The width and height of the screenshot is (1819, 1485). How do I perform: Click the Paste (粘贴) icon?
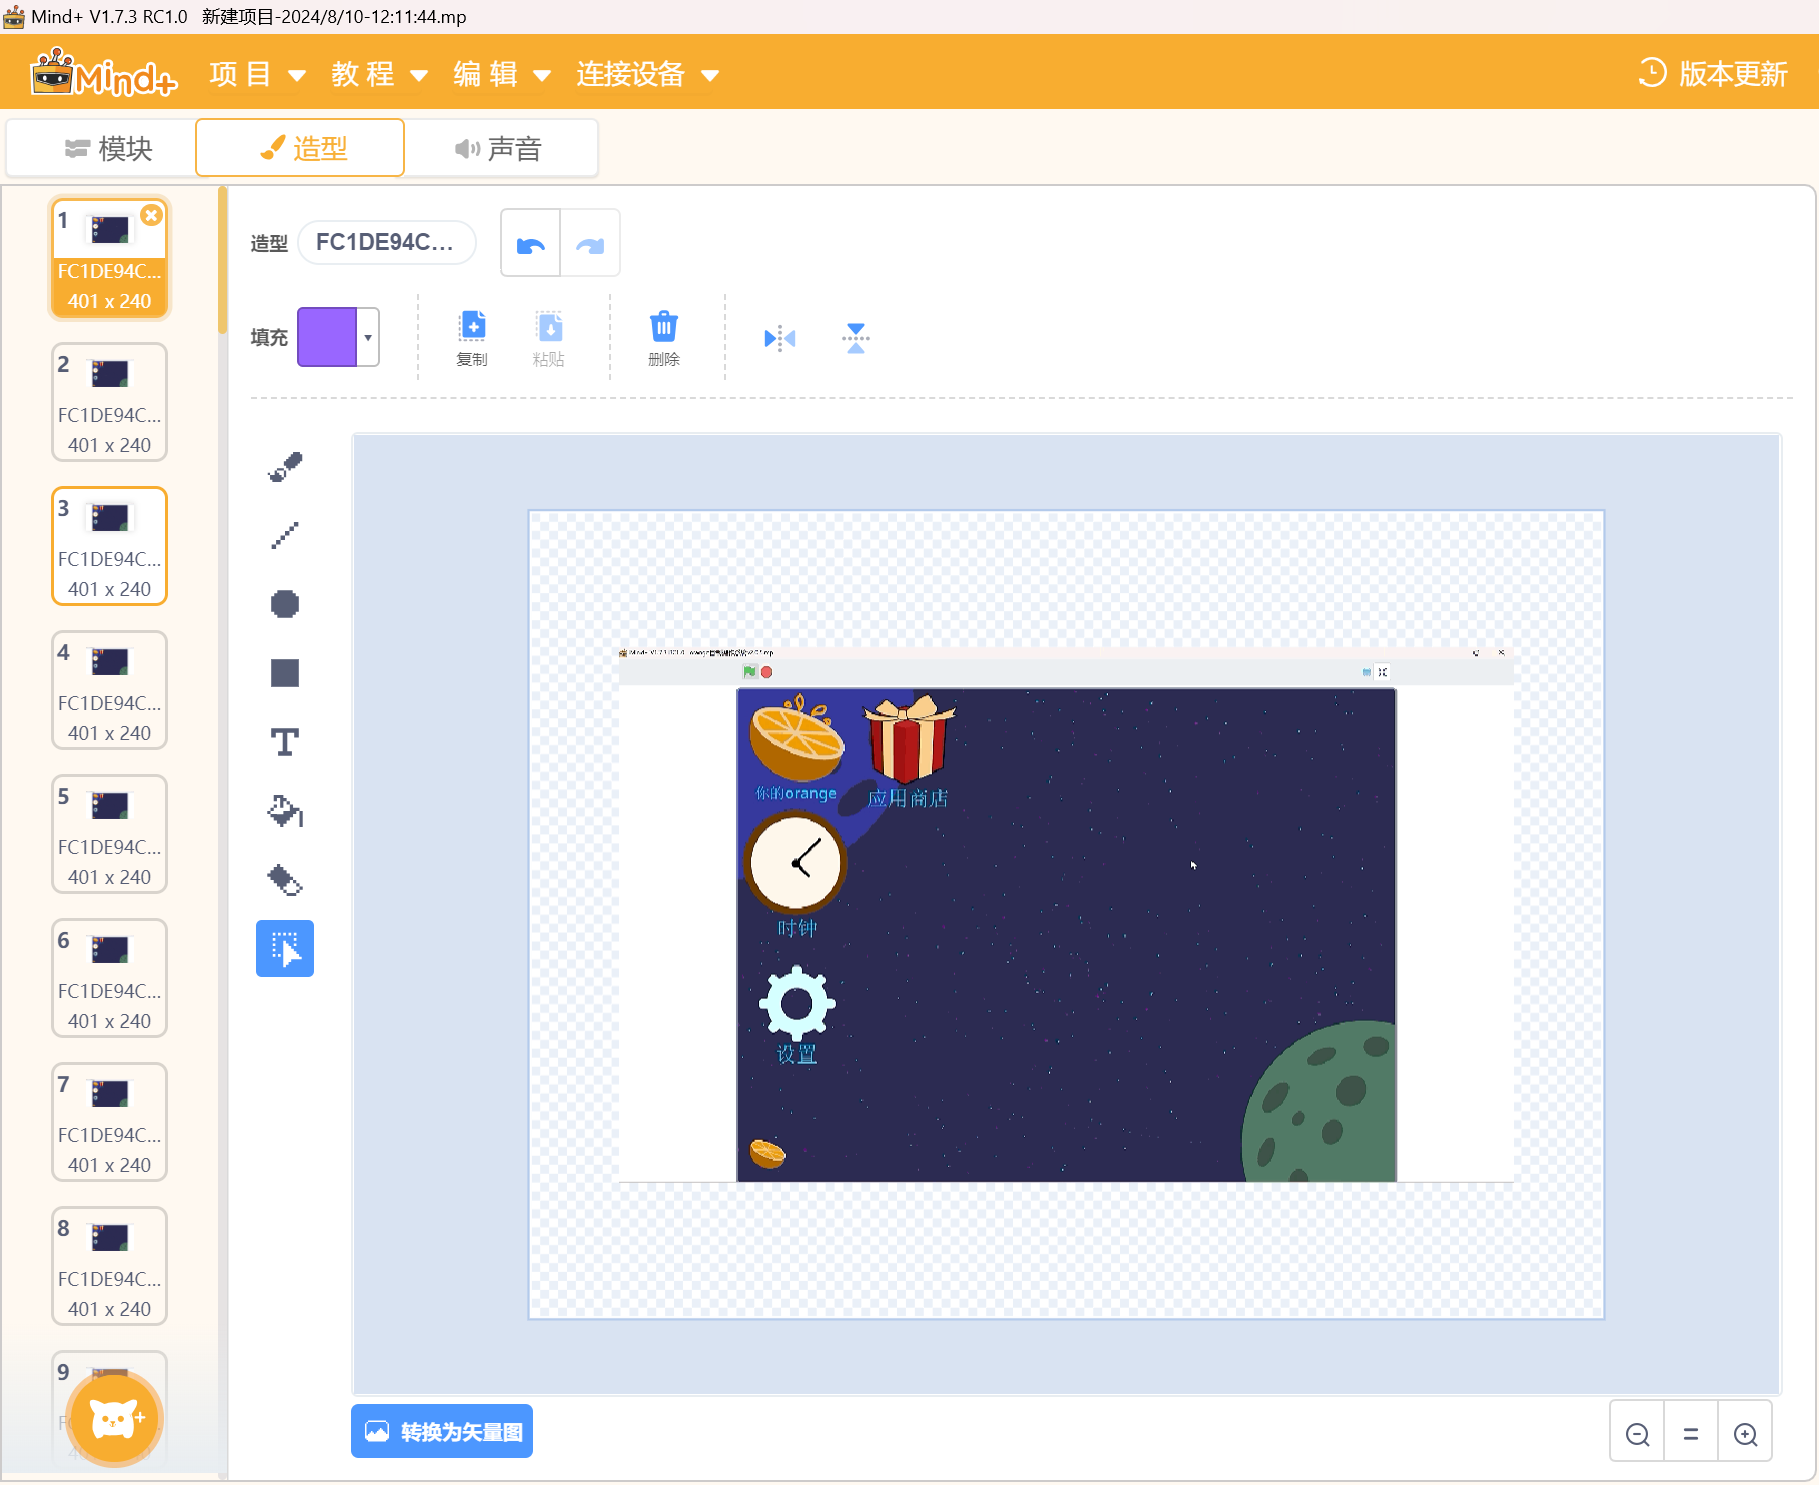point(549,338)
